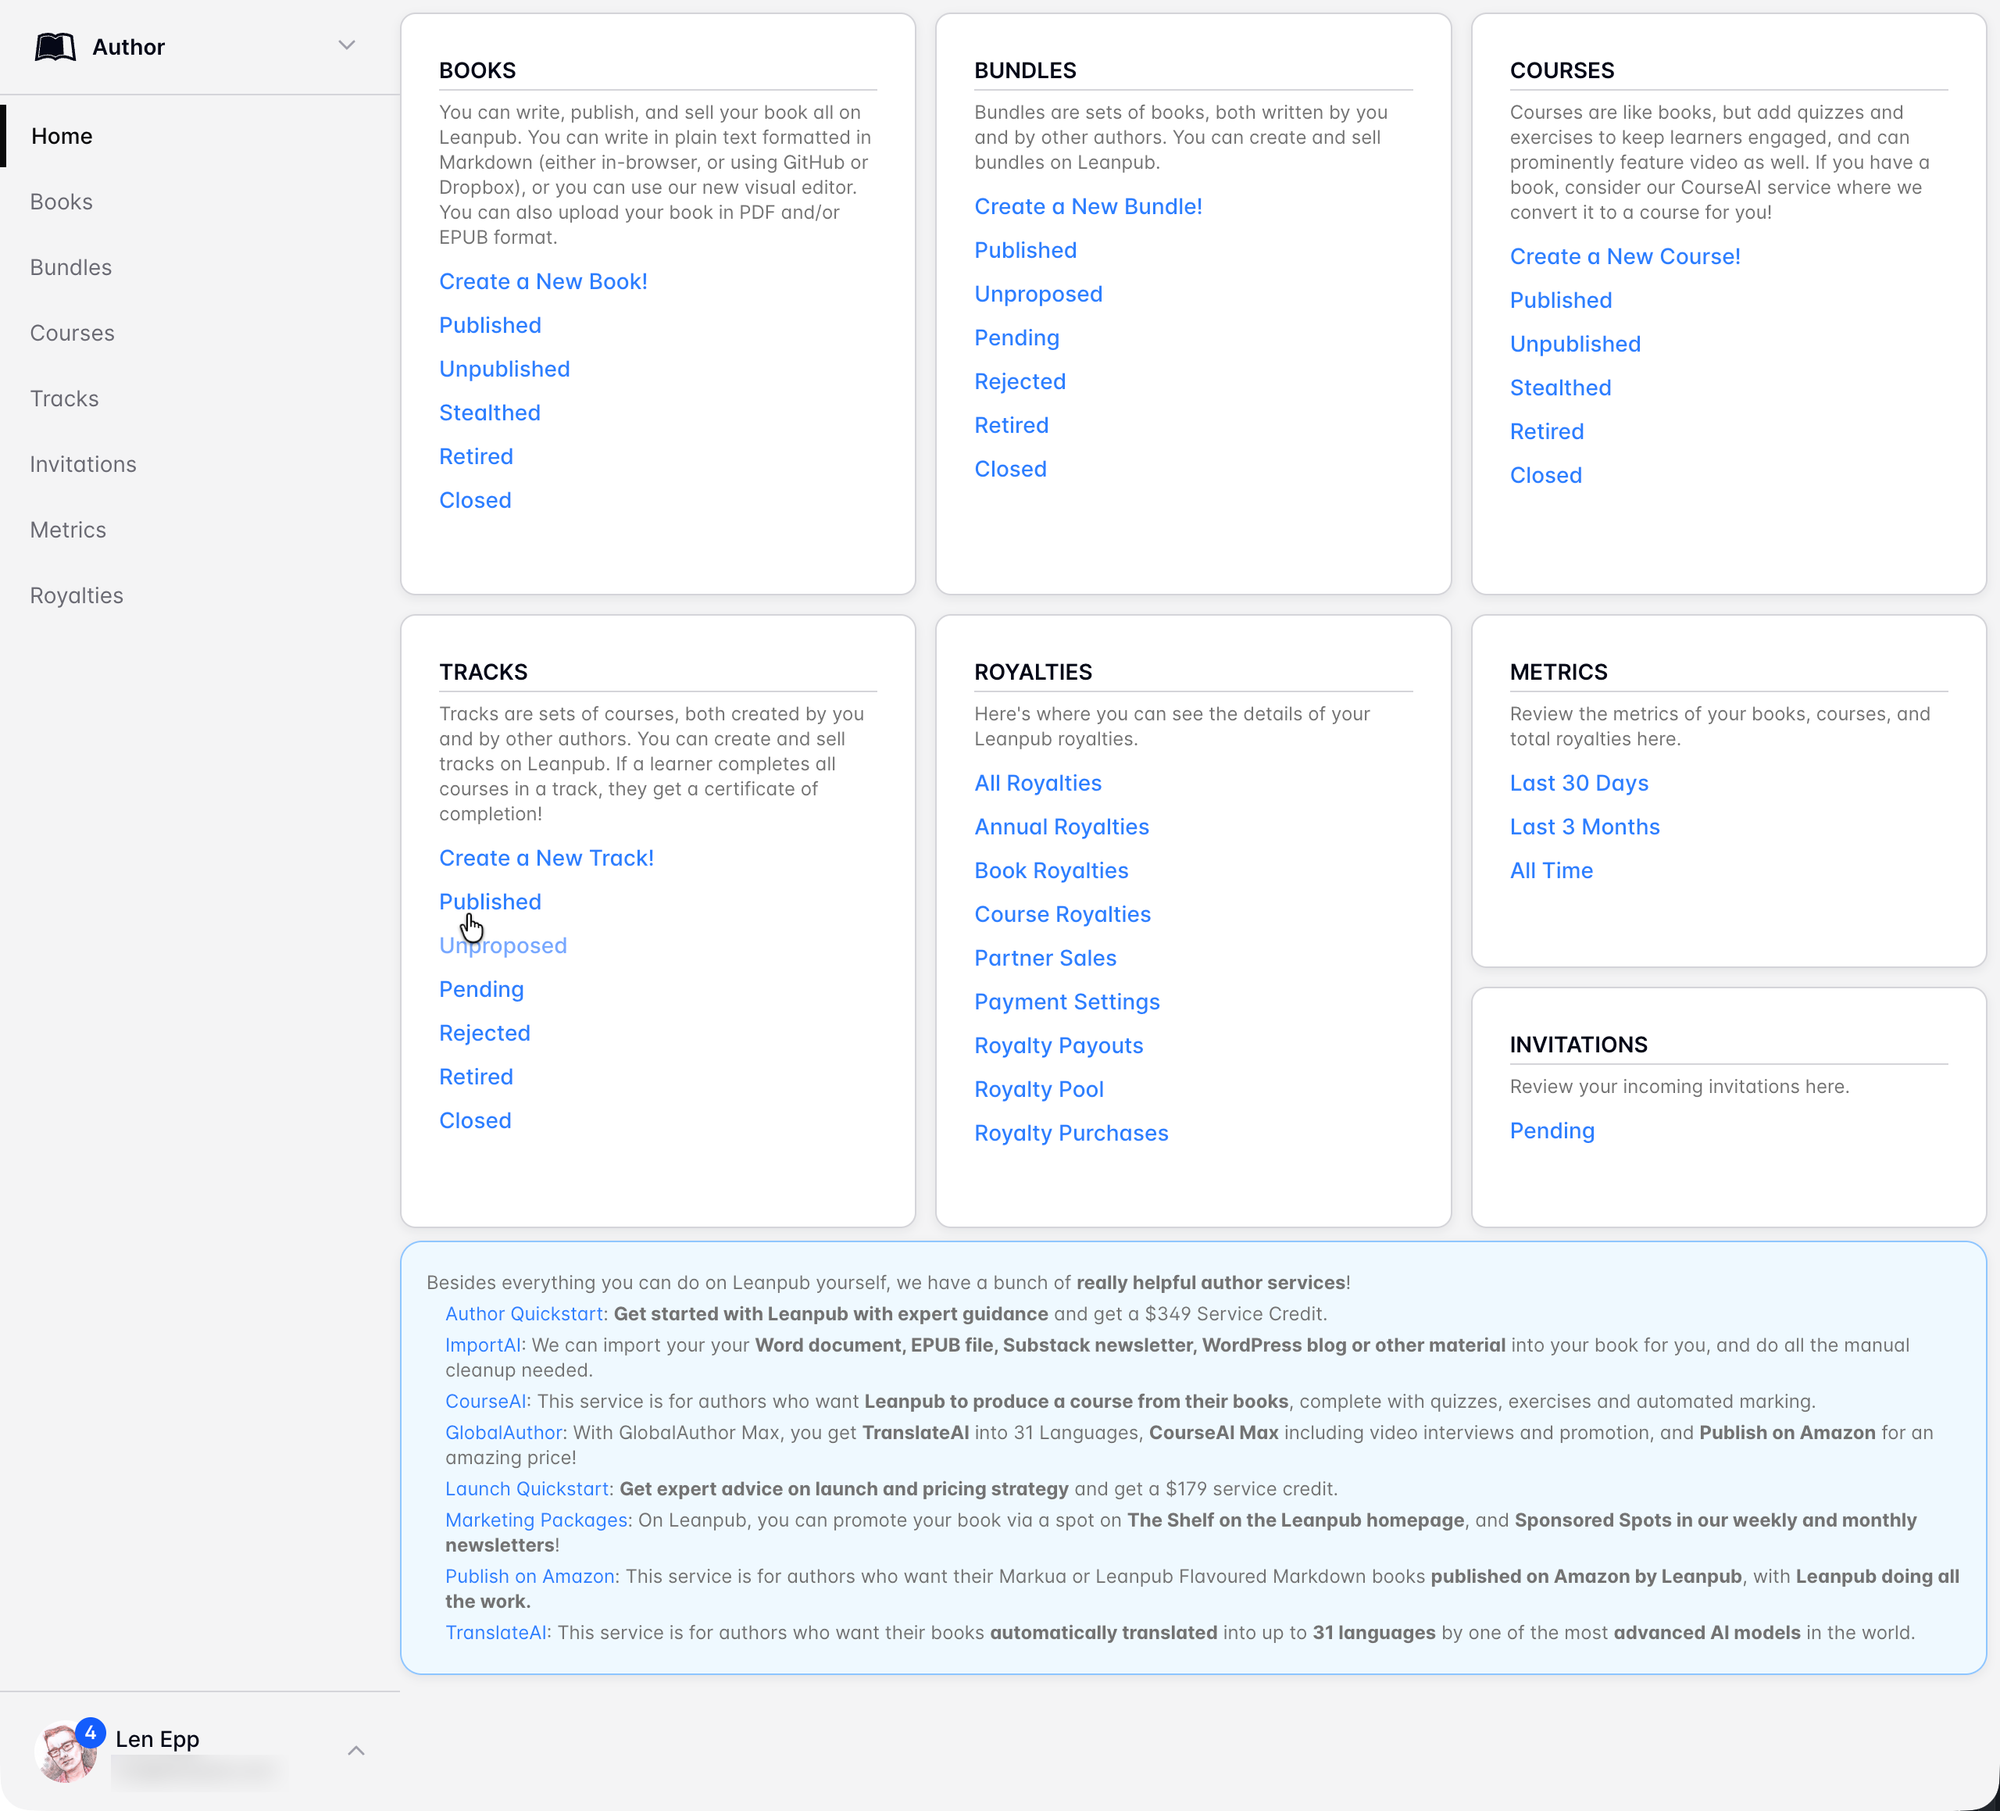The image size is (2000, 1811).
Task: Select Metrics in the sidebar
Action: click(x=67, y=530)
